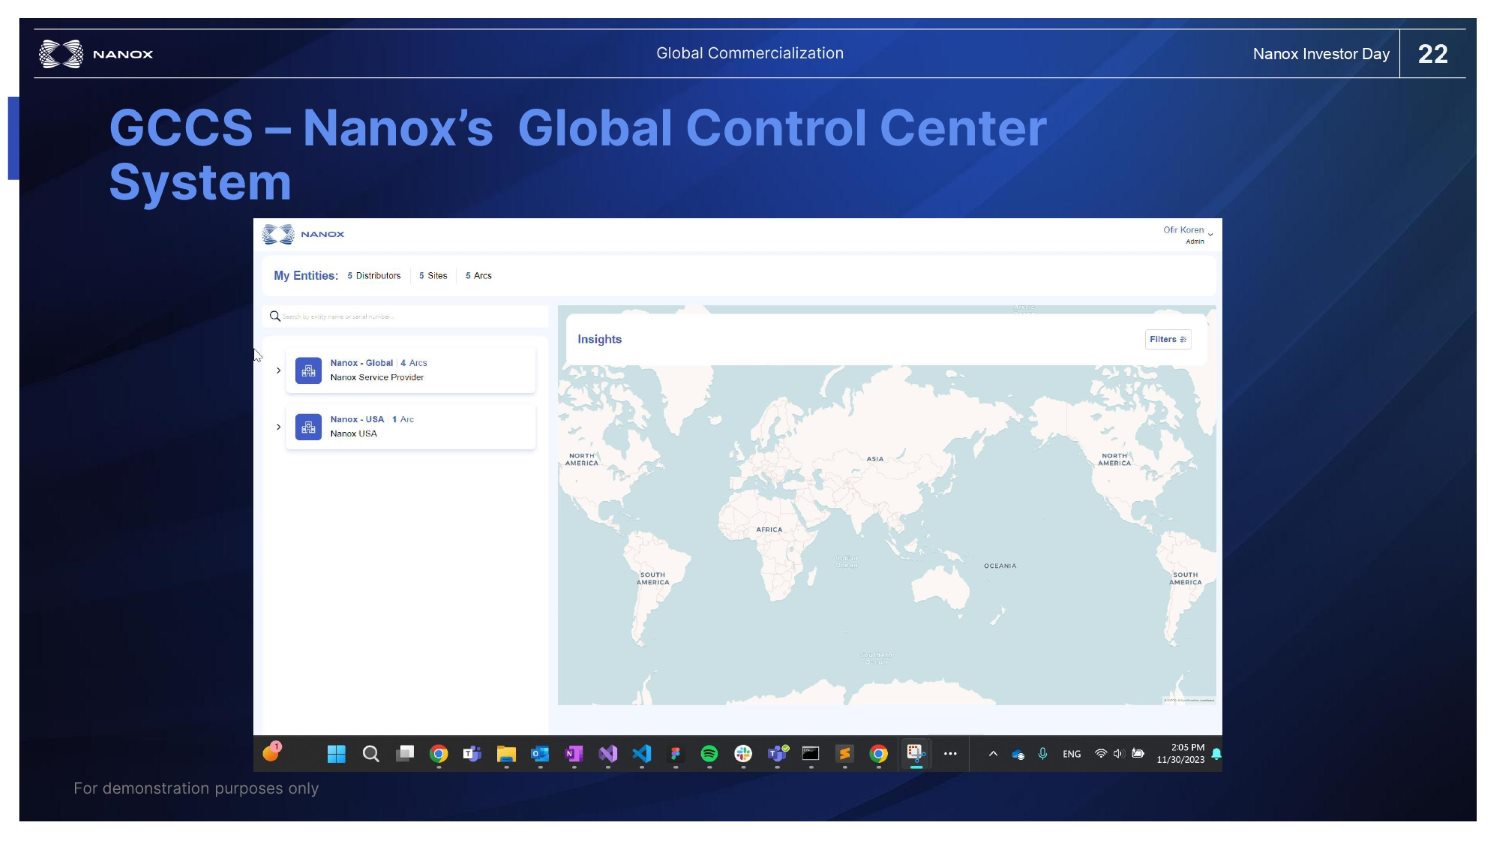The height and width of the screenshot is (844, 1500).
Task: Open Figma from the taskbar
Action: [676, 755]
